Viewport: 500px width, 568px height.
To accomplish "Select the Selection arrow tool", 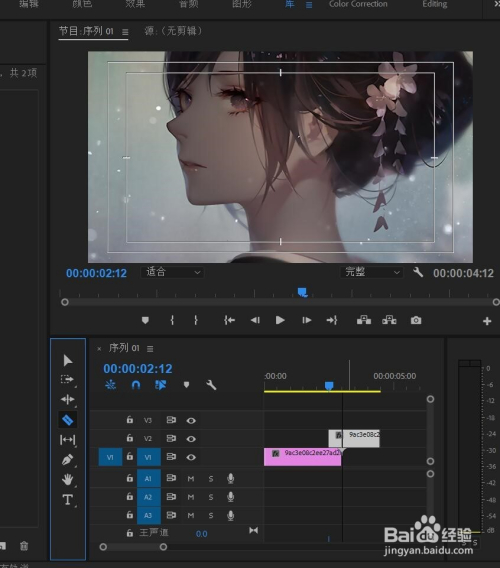I will point(68,360).
